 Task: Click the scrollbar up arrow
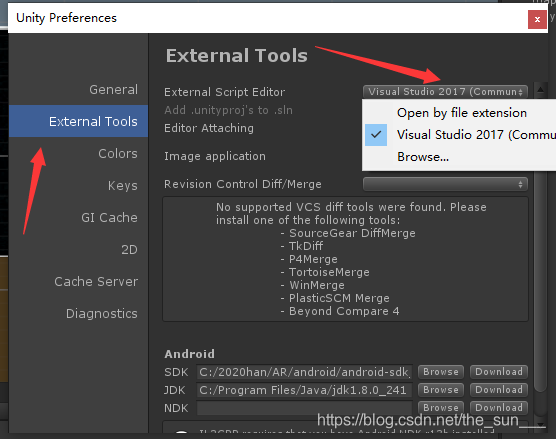click(540, 90)
